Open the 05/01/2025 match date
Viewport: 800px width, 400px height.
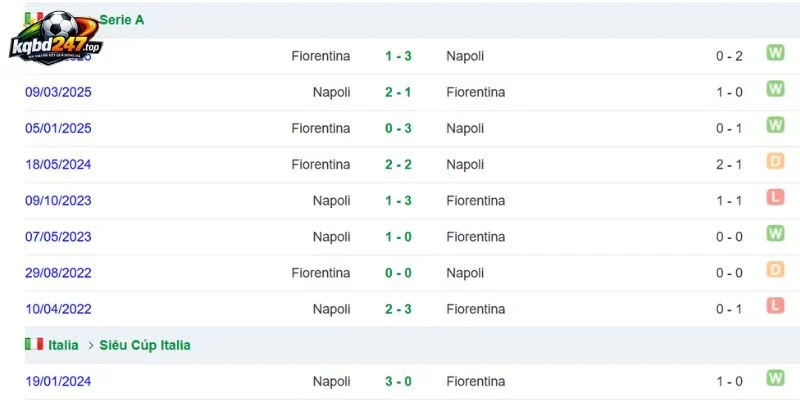58,129
